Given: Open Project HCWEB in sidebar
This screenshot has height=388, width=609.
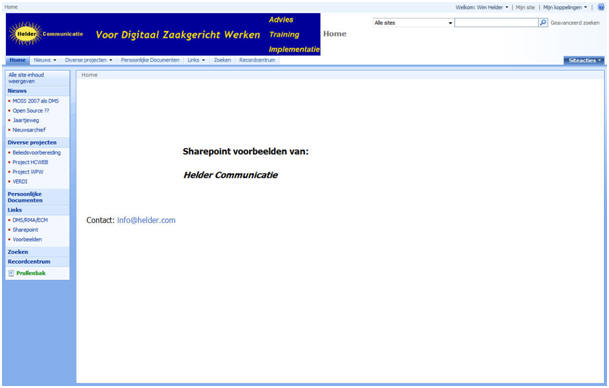Looking at the screenshot, I should [x=30, y=162].
